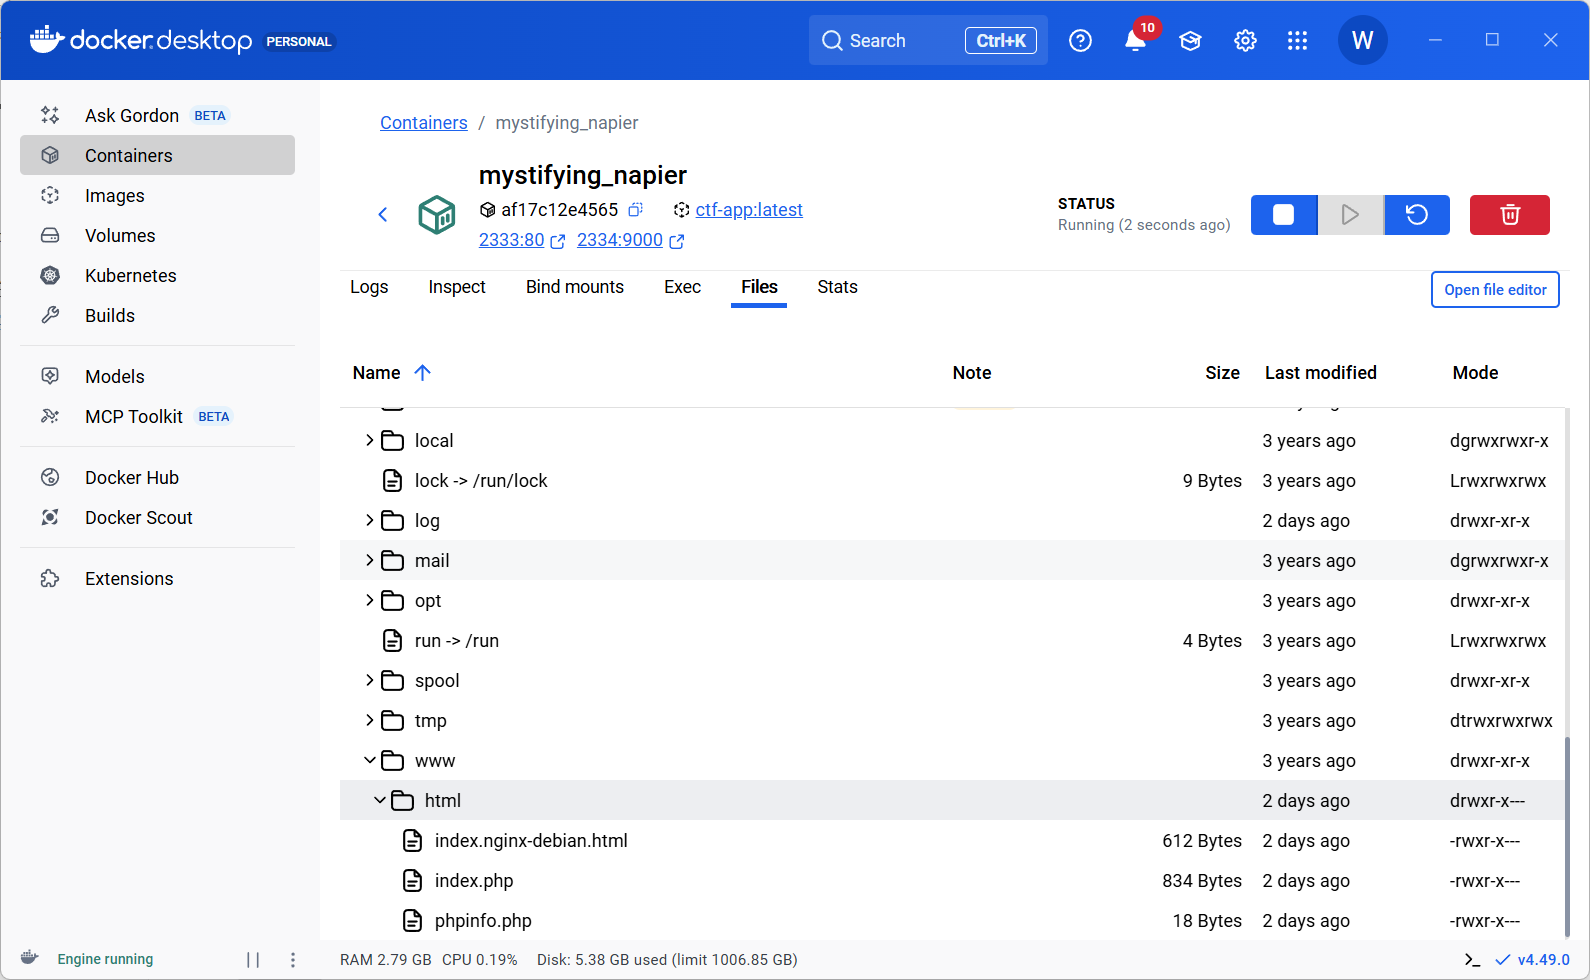
Task: Expand the tmp folder
Action: pyautogui.click(x=370, y=720)
